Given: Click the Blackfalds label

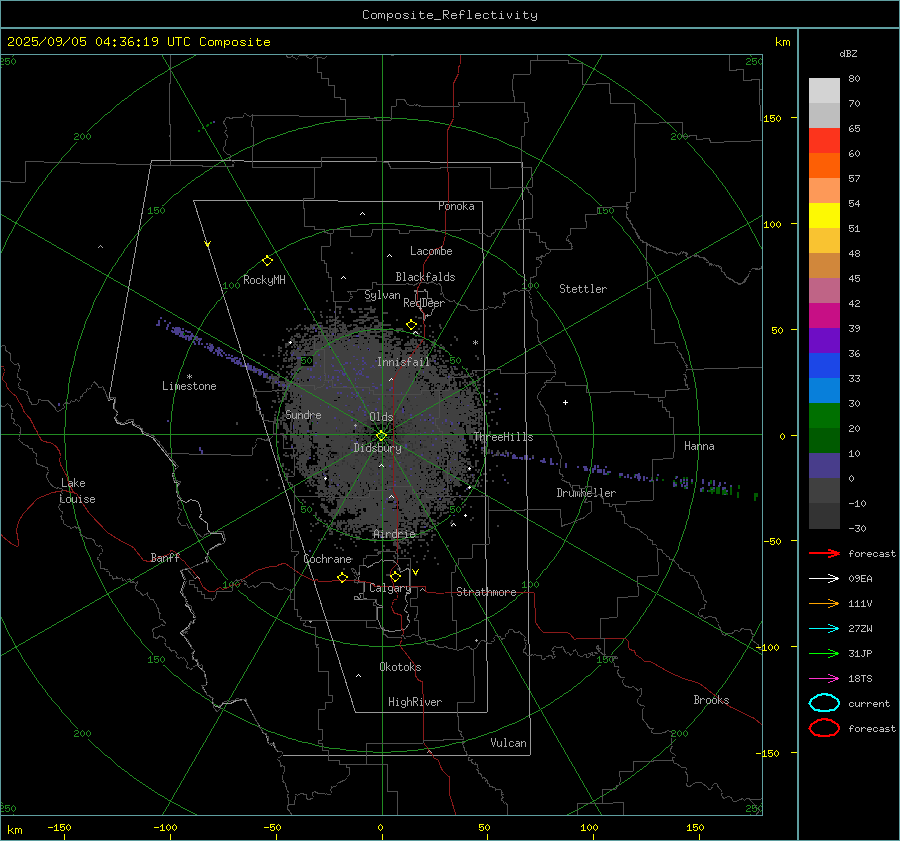Looking at the screenshot, I should click(425, 277).
